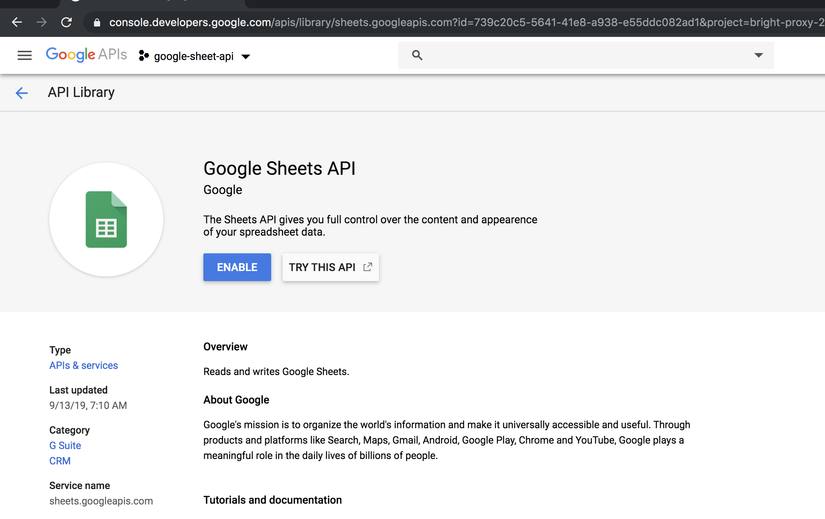Screen dimensions: 825x519
Task: Click the browser back arrow
Action: (16, 22)
